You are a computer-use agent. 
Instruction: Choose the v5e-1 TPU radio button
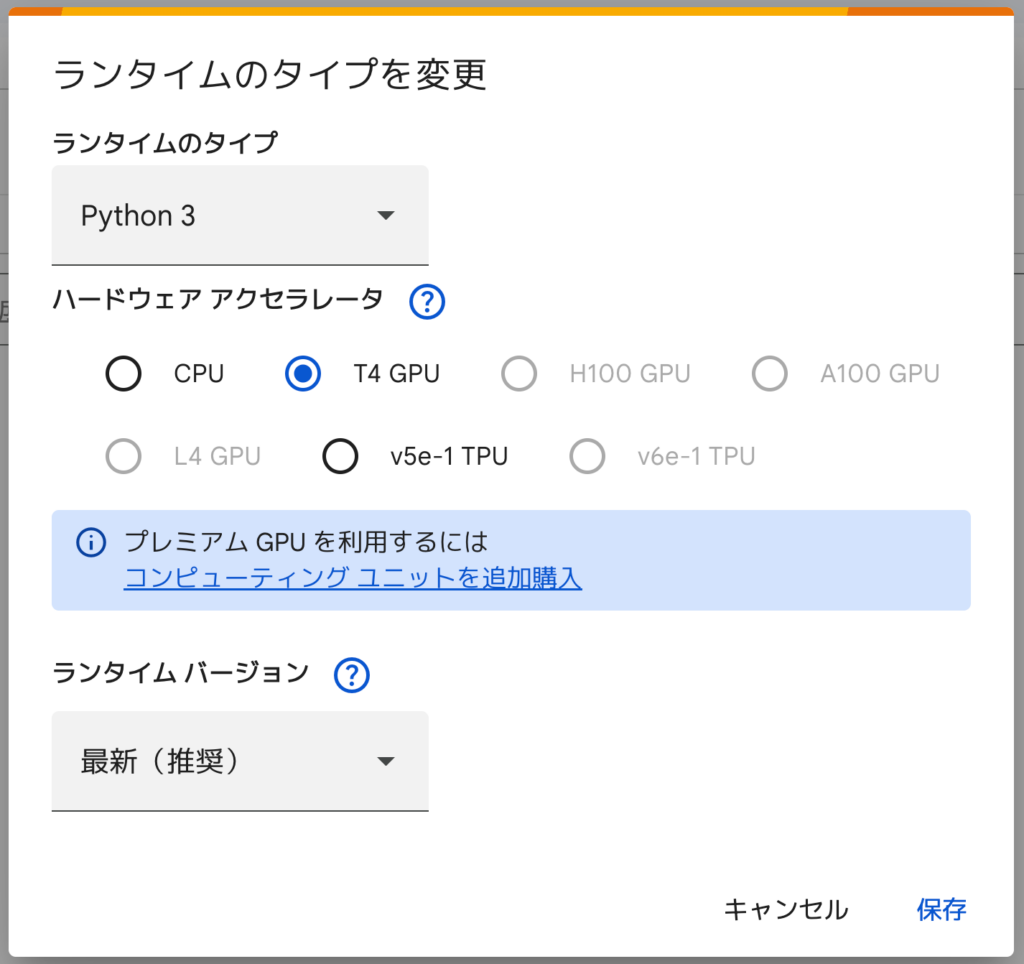(x=340, y=457)
